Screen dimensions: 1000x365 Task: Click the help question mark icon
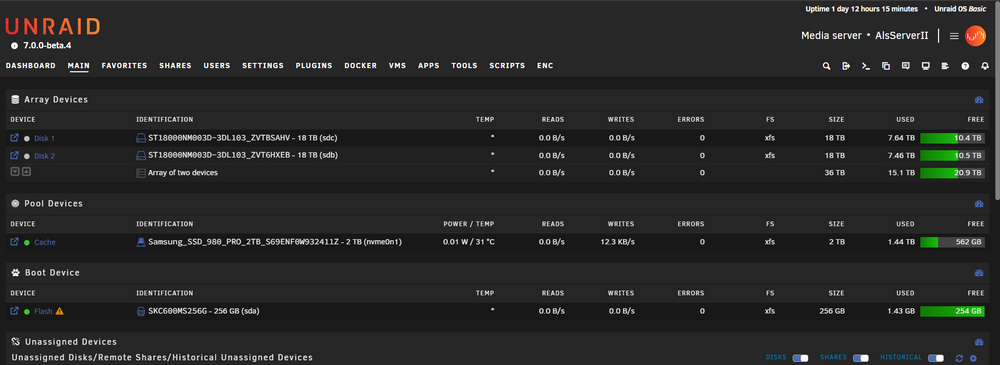(x=965, y=66)
